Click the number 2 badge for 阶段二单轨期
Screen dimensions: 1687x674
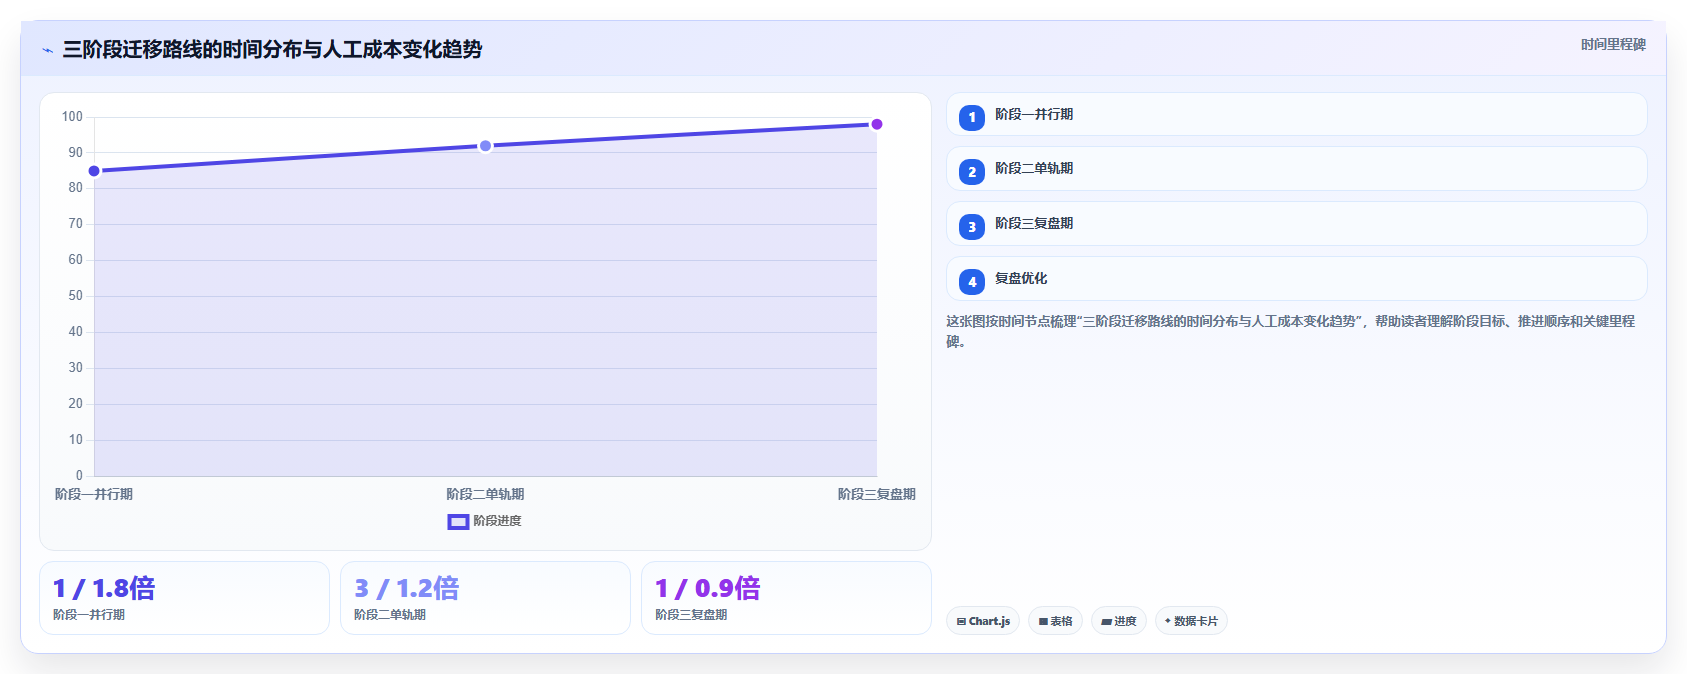pyautogui.click(x=971, y=172)
